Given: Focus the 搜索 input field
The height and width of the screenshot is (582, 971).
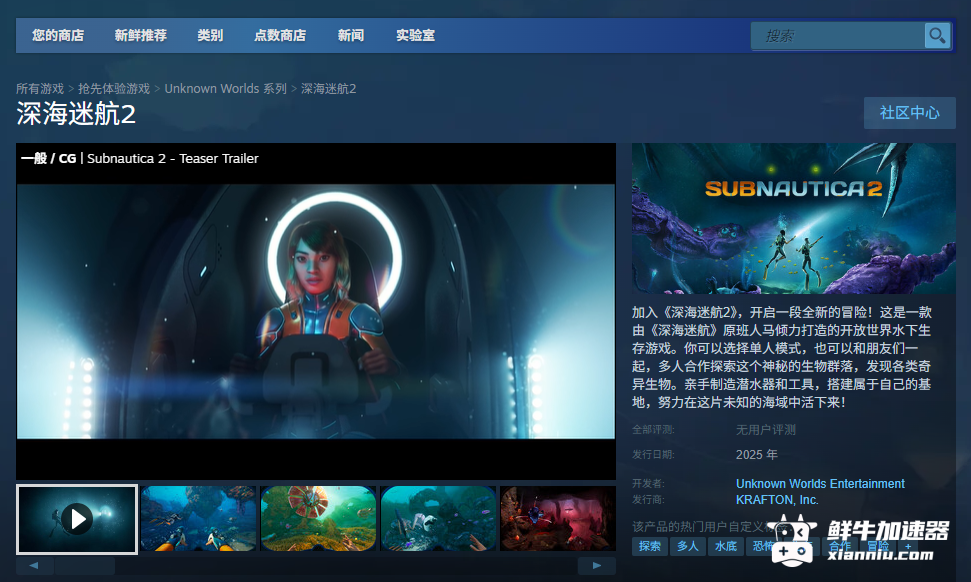Looking at the screenshot, I should tap(837, 36).
